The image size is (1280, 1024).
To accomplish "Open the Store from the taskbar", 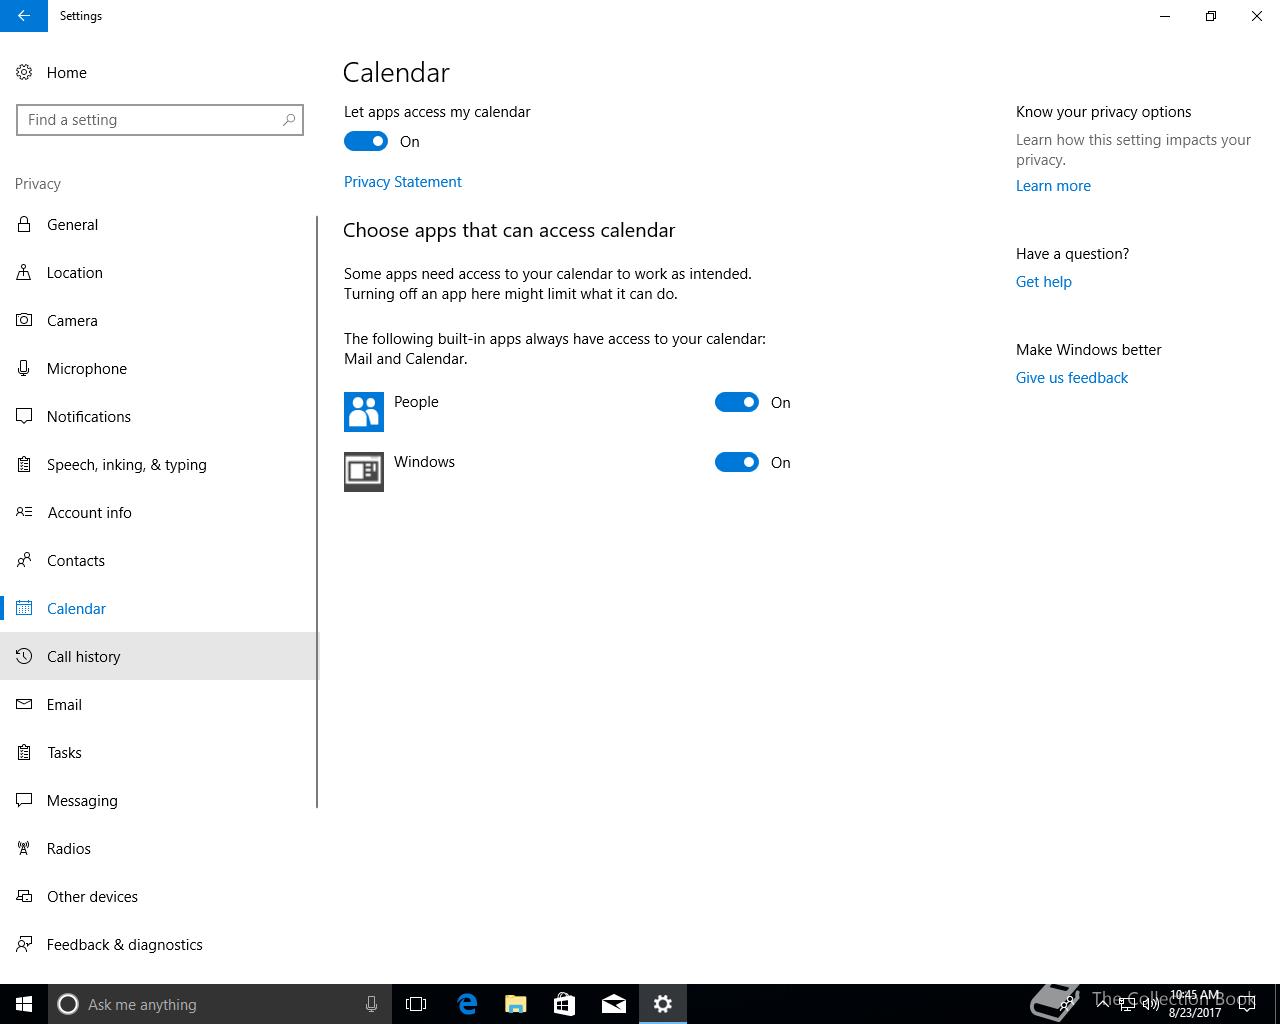I will [x=565, y=1004].
